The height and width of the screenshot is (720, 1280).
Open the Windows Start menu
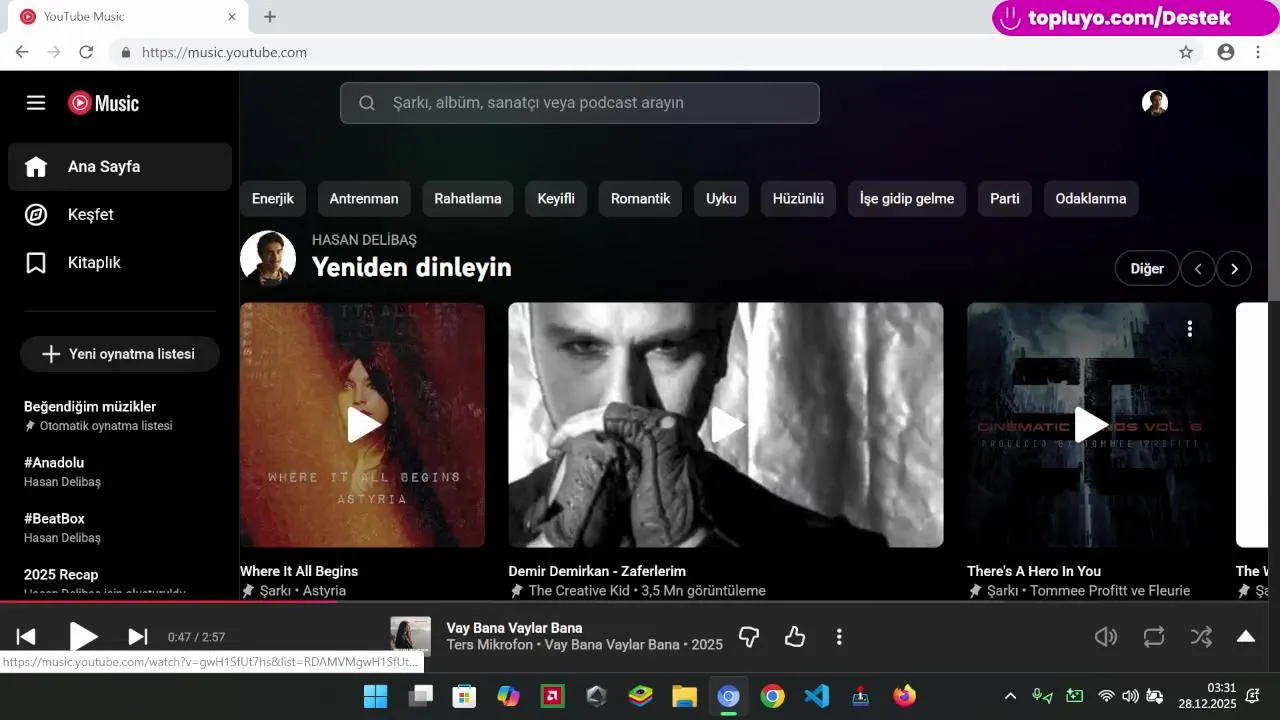coord(376,696)
